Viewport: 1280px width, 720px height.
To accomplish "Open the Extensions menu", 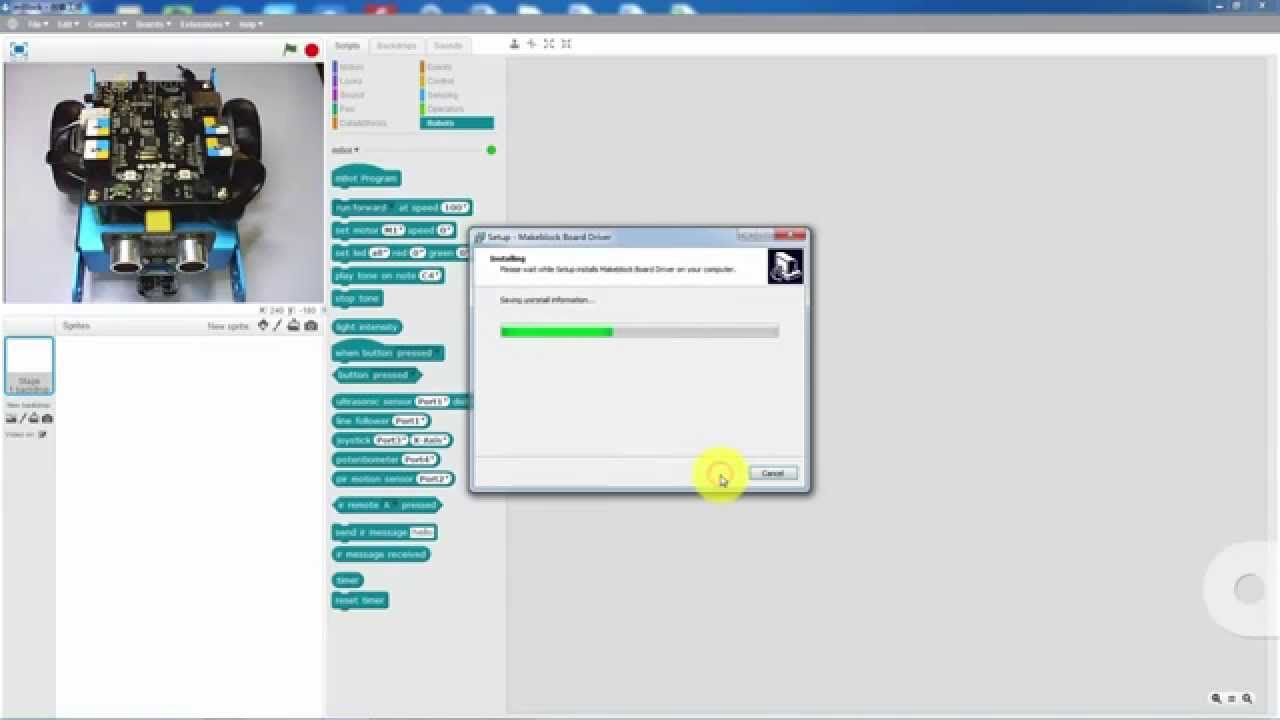I will tap(205, 24).
